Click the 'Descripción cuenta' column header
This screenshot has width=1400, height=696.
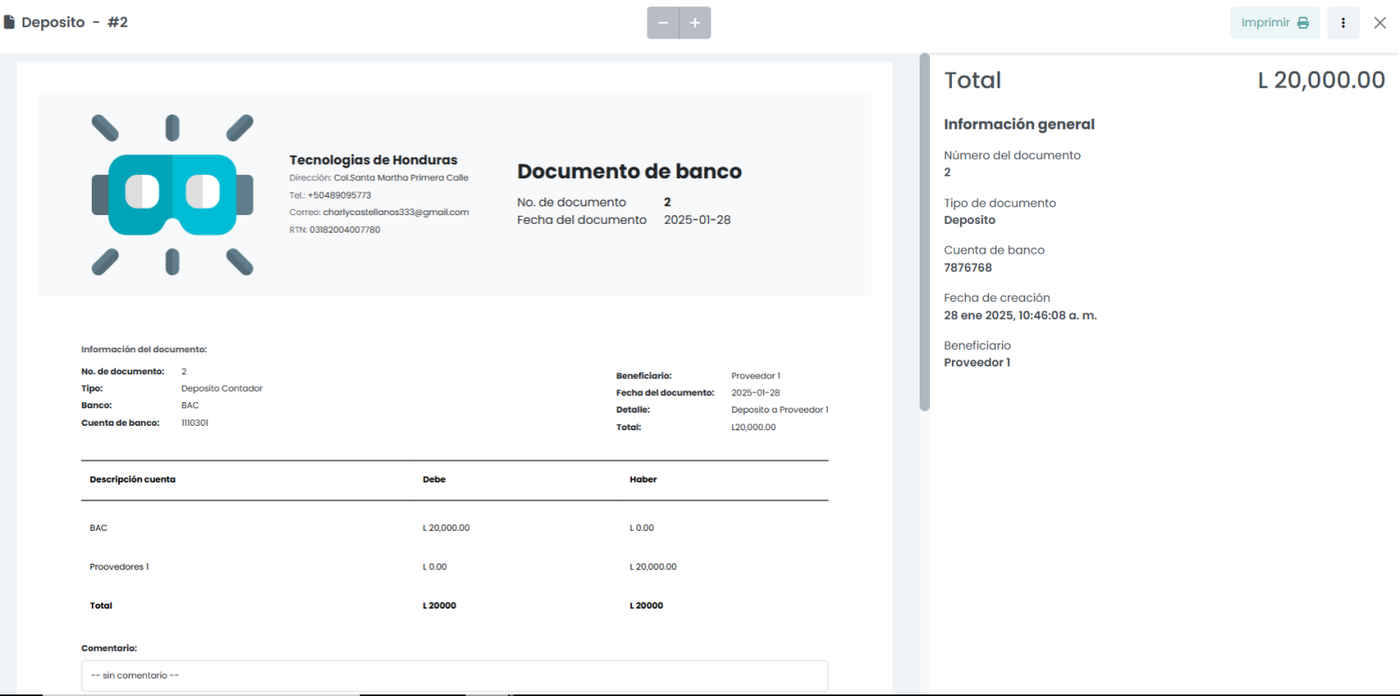pos(133,480)
